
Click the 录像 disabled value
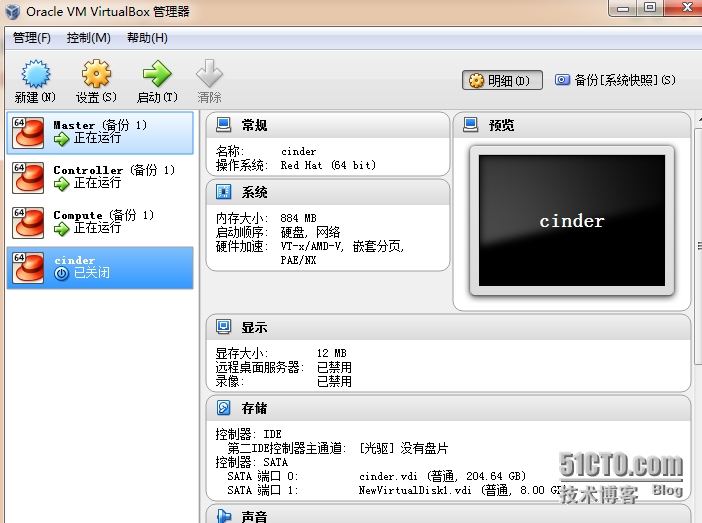coord(334,382)
